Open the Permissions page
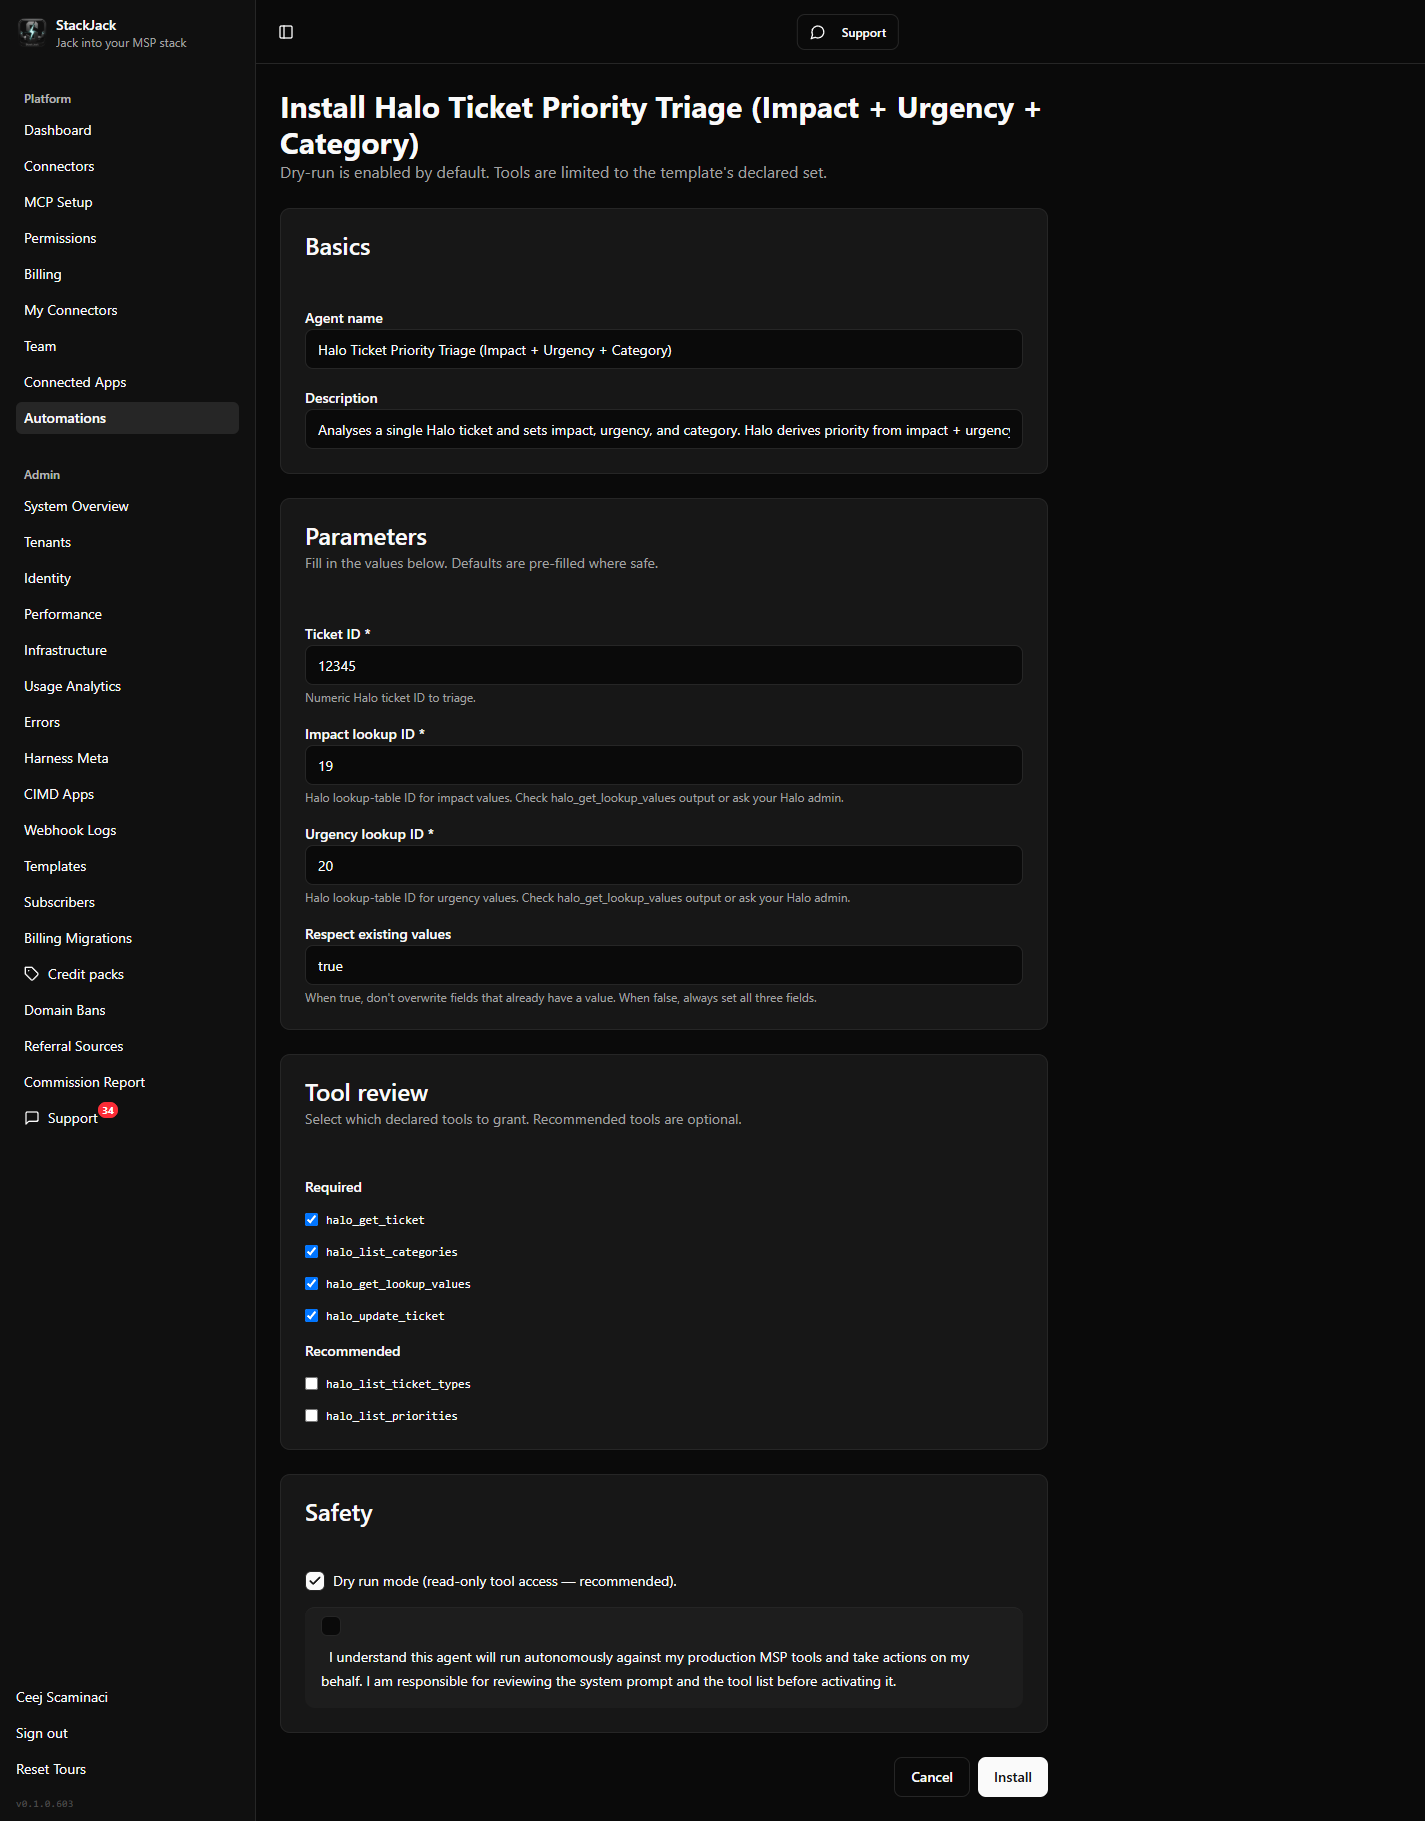 click(127, 238)
